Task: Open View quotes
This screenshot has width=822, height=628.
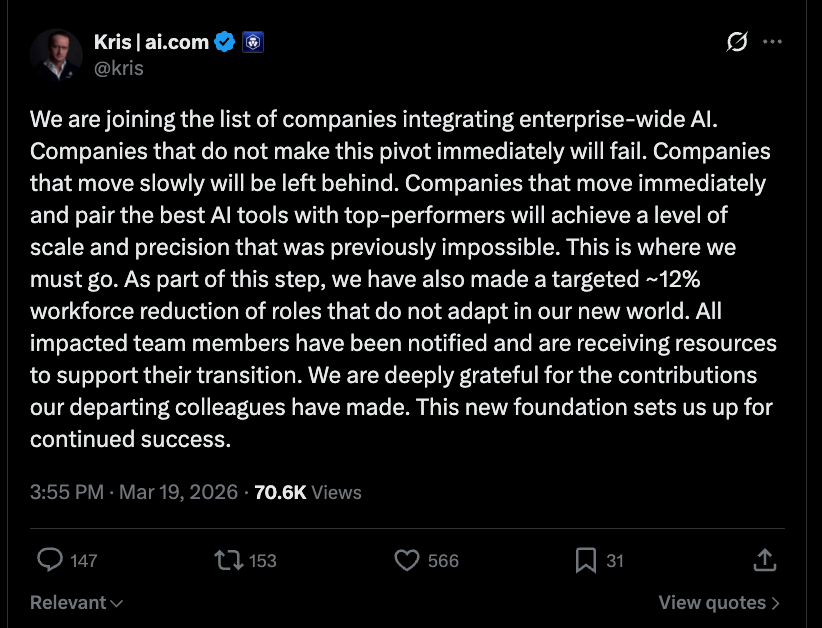Action: pos(719,602)
